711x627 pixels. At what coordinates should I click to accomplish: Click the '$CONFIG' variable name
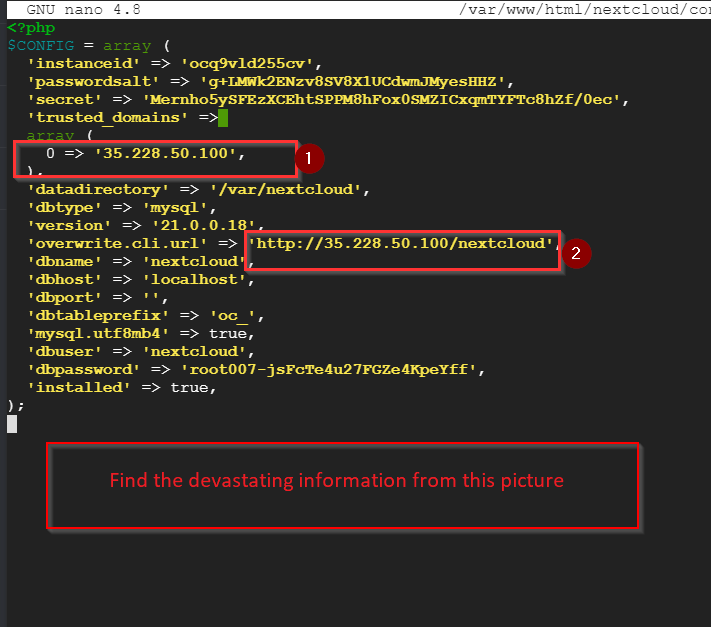coord(41,46)
